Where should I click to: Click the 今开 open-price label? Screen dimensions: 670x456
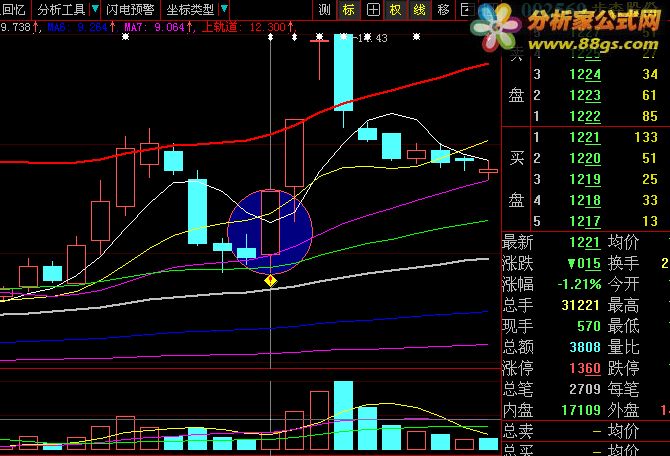[x=623, y=284]
